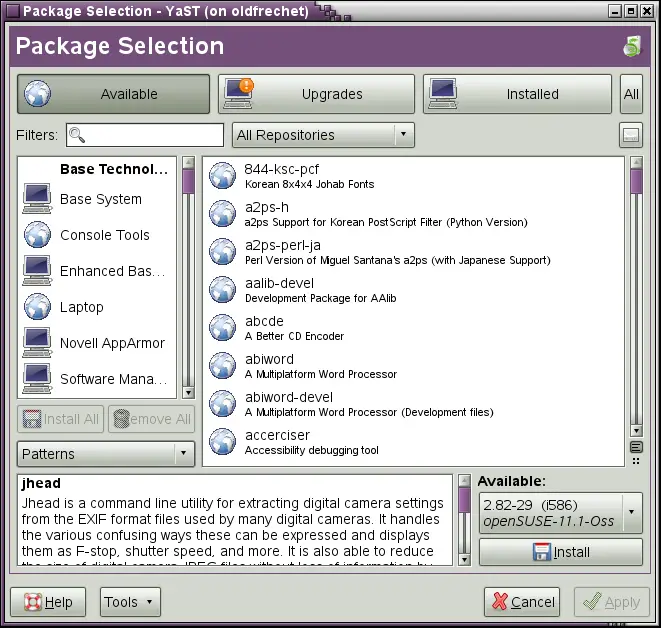Toggle the Installed packages filter button
The height and width of the screenshot is (628, 661).
(x=517, y=94)
